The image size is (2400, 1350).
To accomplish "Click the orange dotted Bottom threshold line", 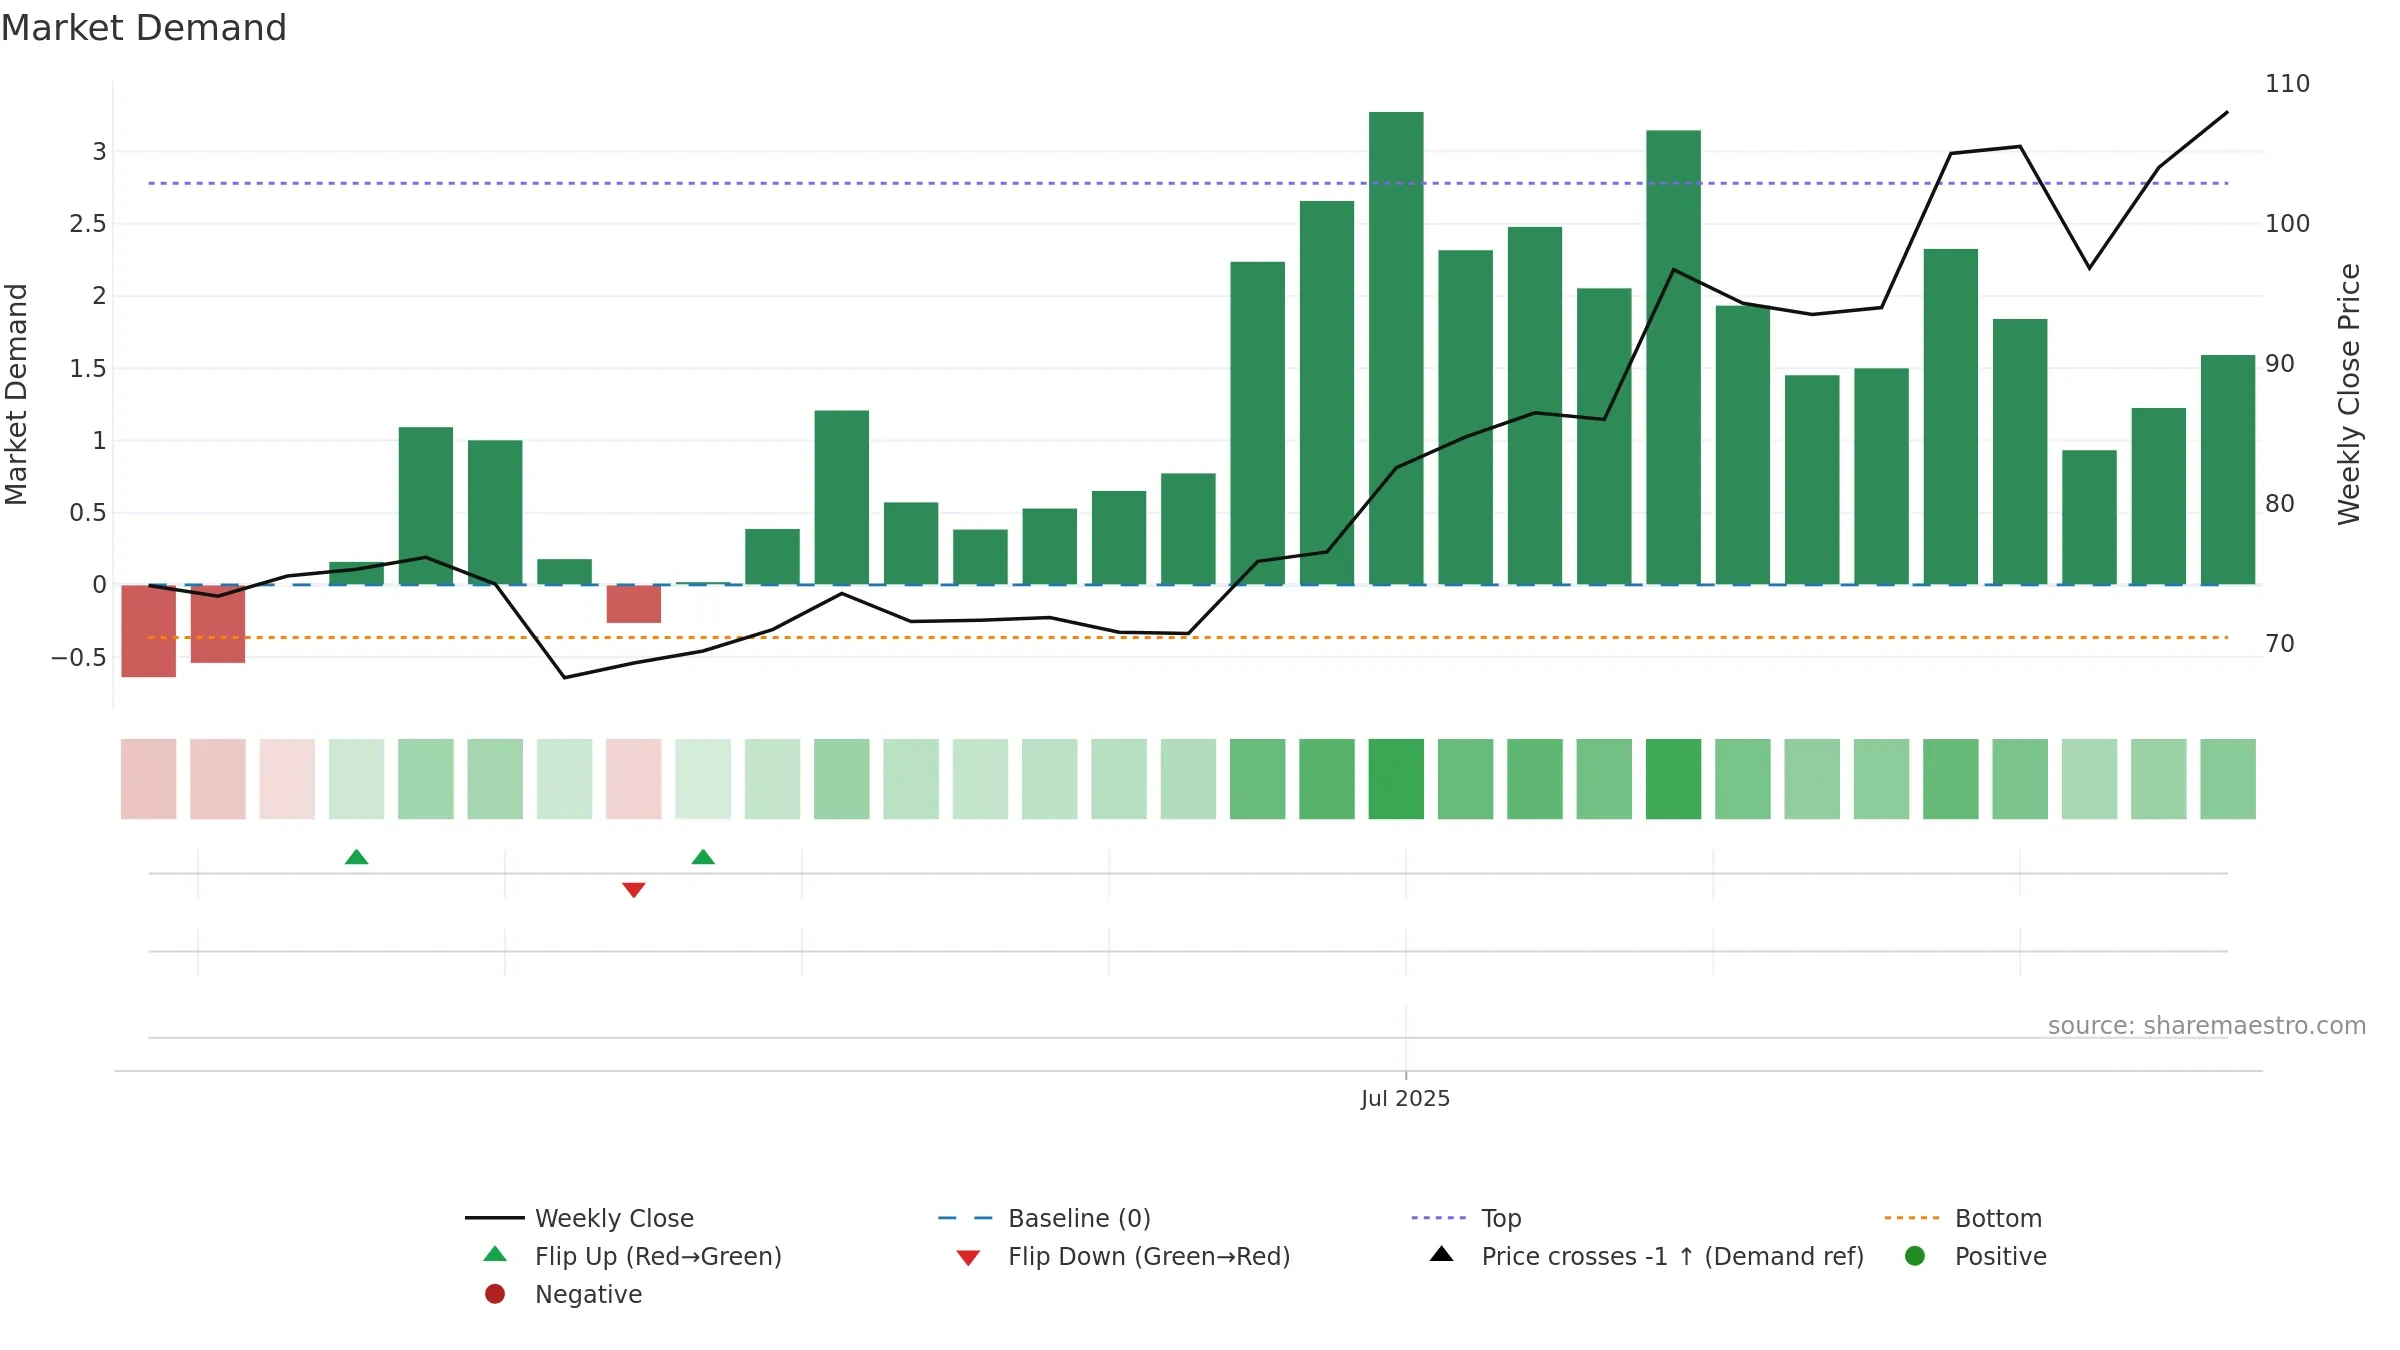I will (1188, 637).
